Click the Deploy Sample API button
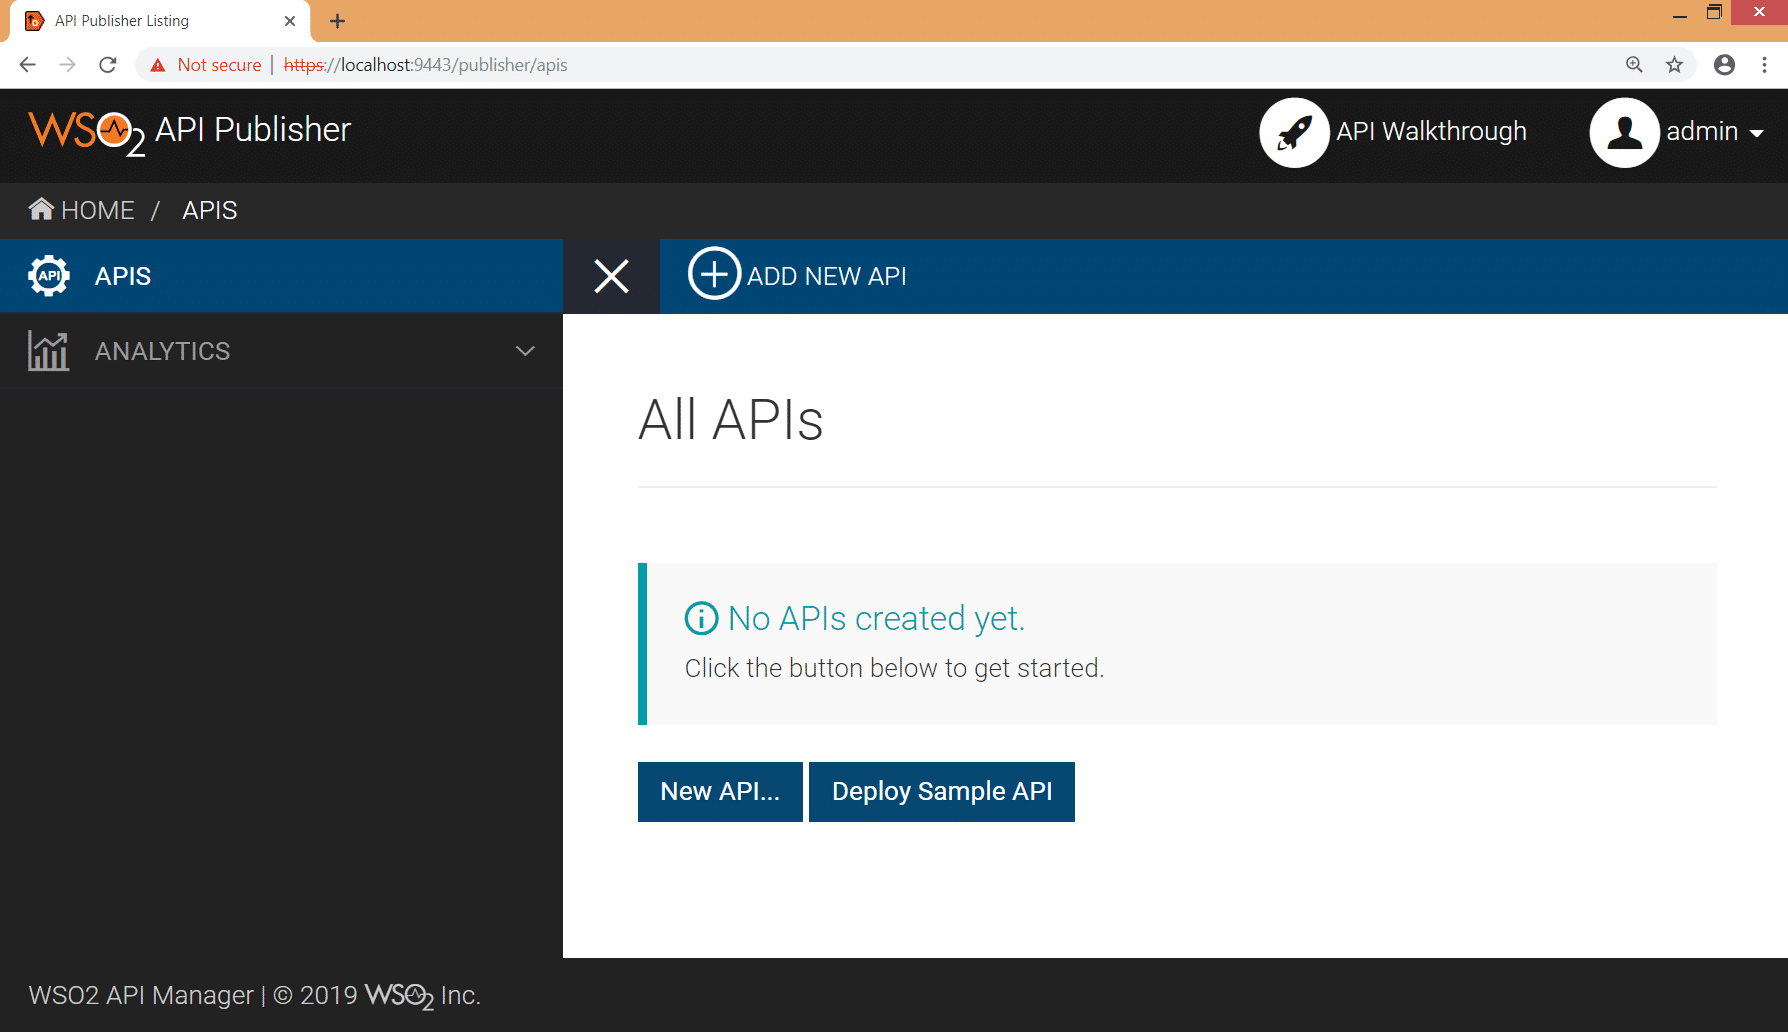Screen dimensions: 1788x1032 point(941,792)
